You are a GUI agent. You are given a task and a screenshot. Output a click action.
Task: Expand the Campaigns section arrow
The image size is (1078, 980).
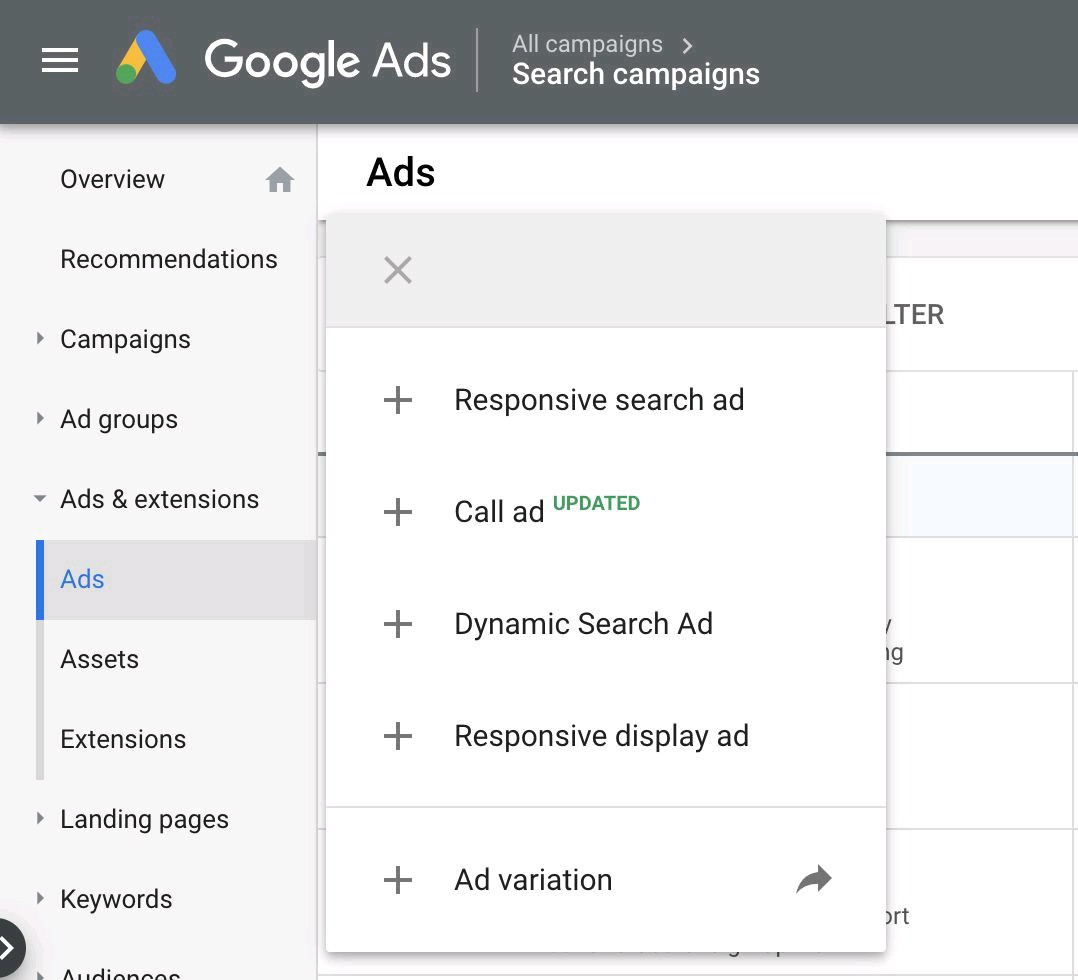[x=40, y=338]
